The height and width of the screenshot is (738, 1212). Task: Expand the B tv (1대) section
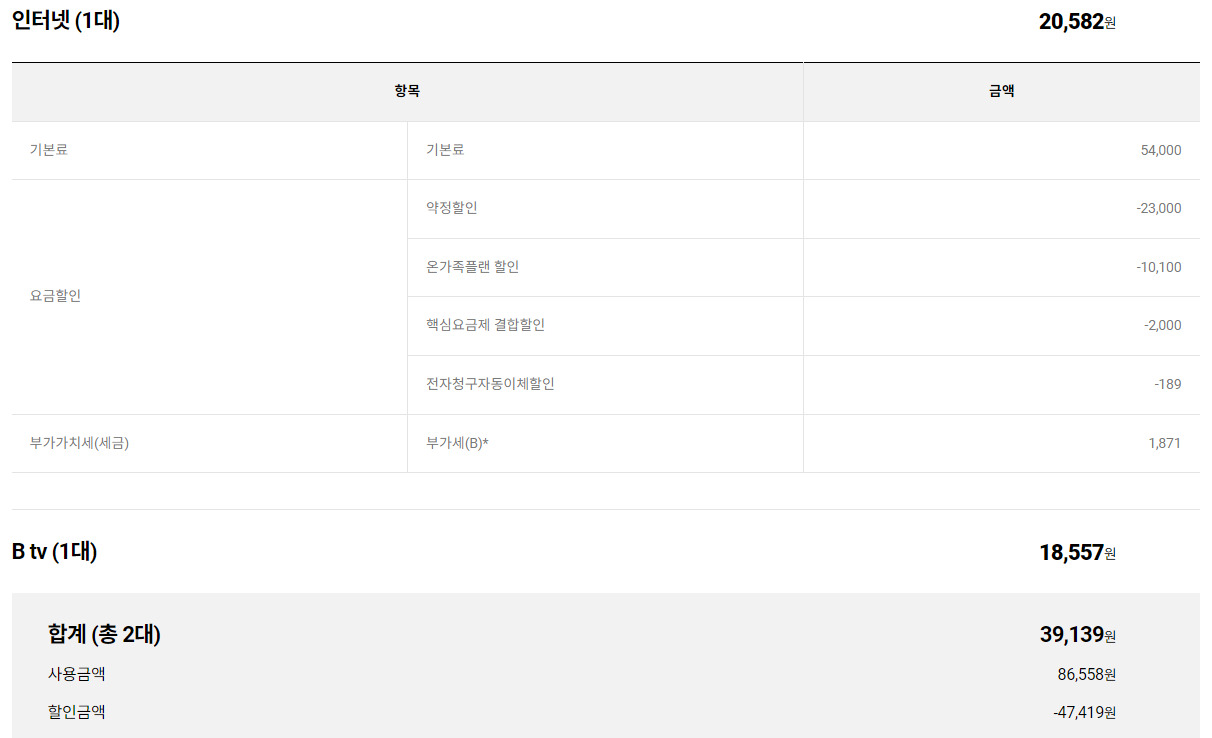click(x=55, y=551)
